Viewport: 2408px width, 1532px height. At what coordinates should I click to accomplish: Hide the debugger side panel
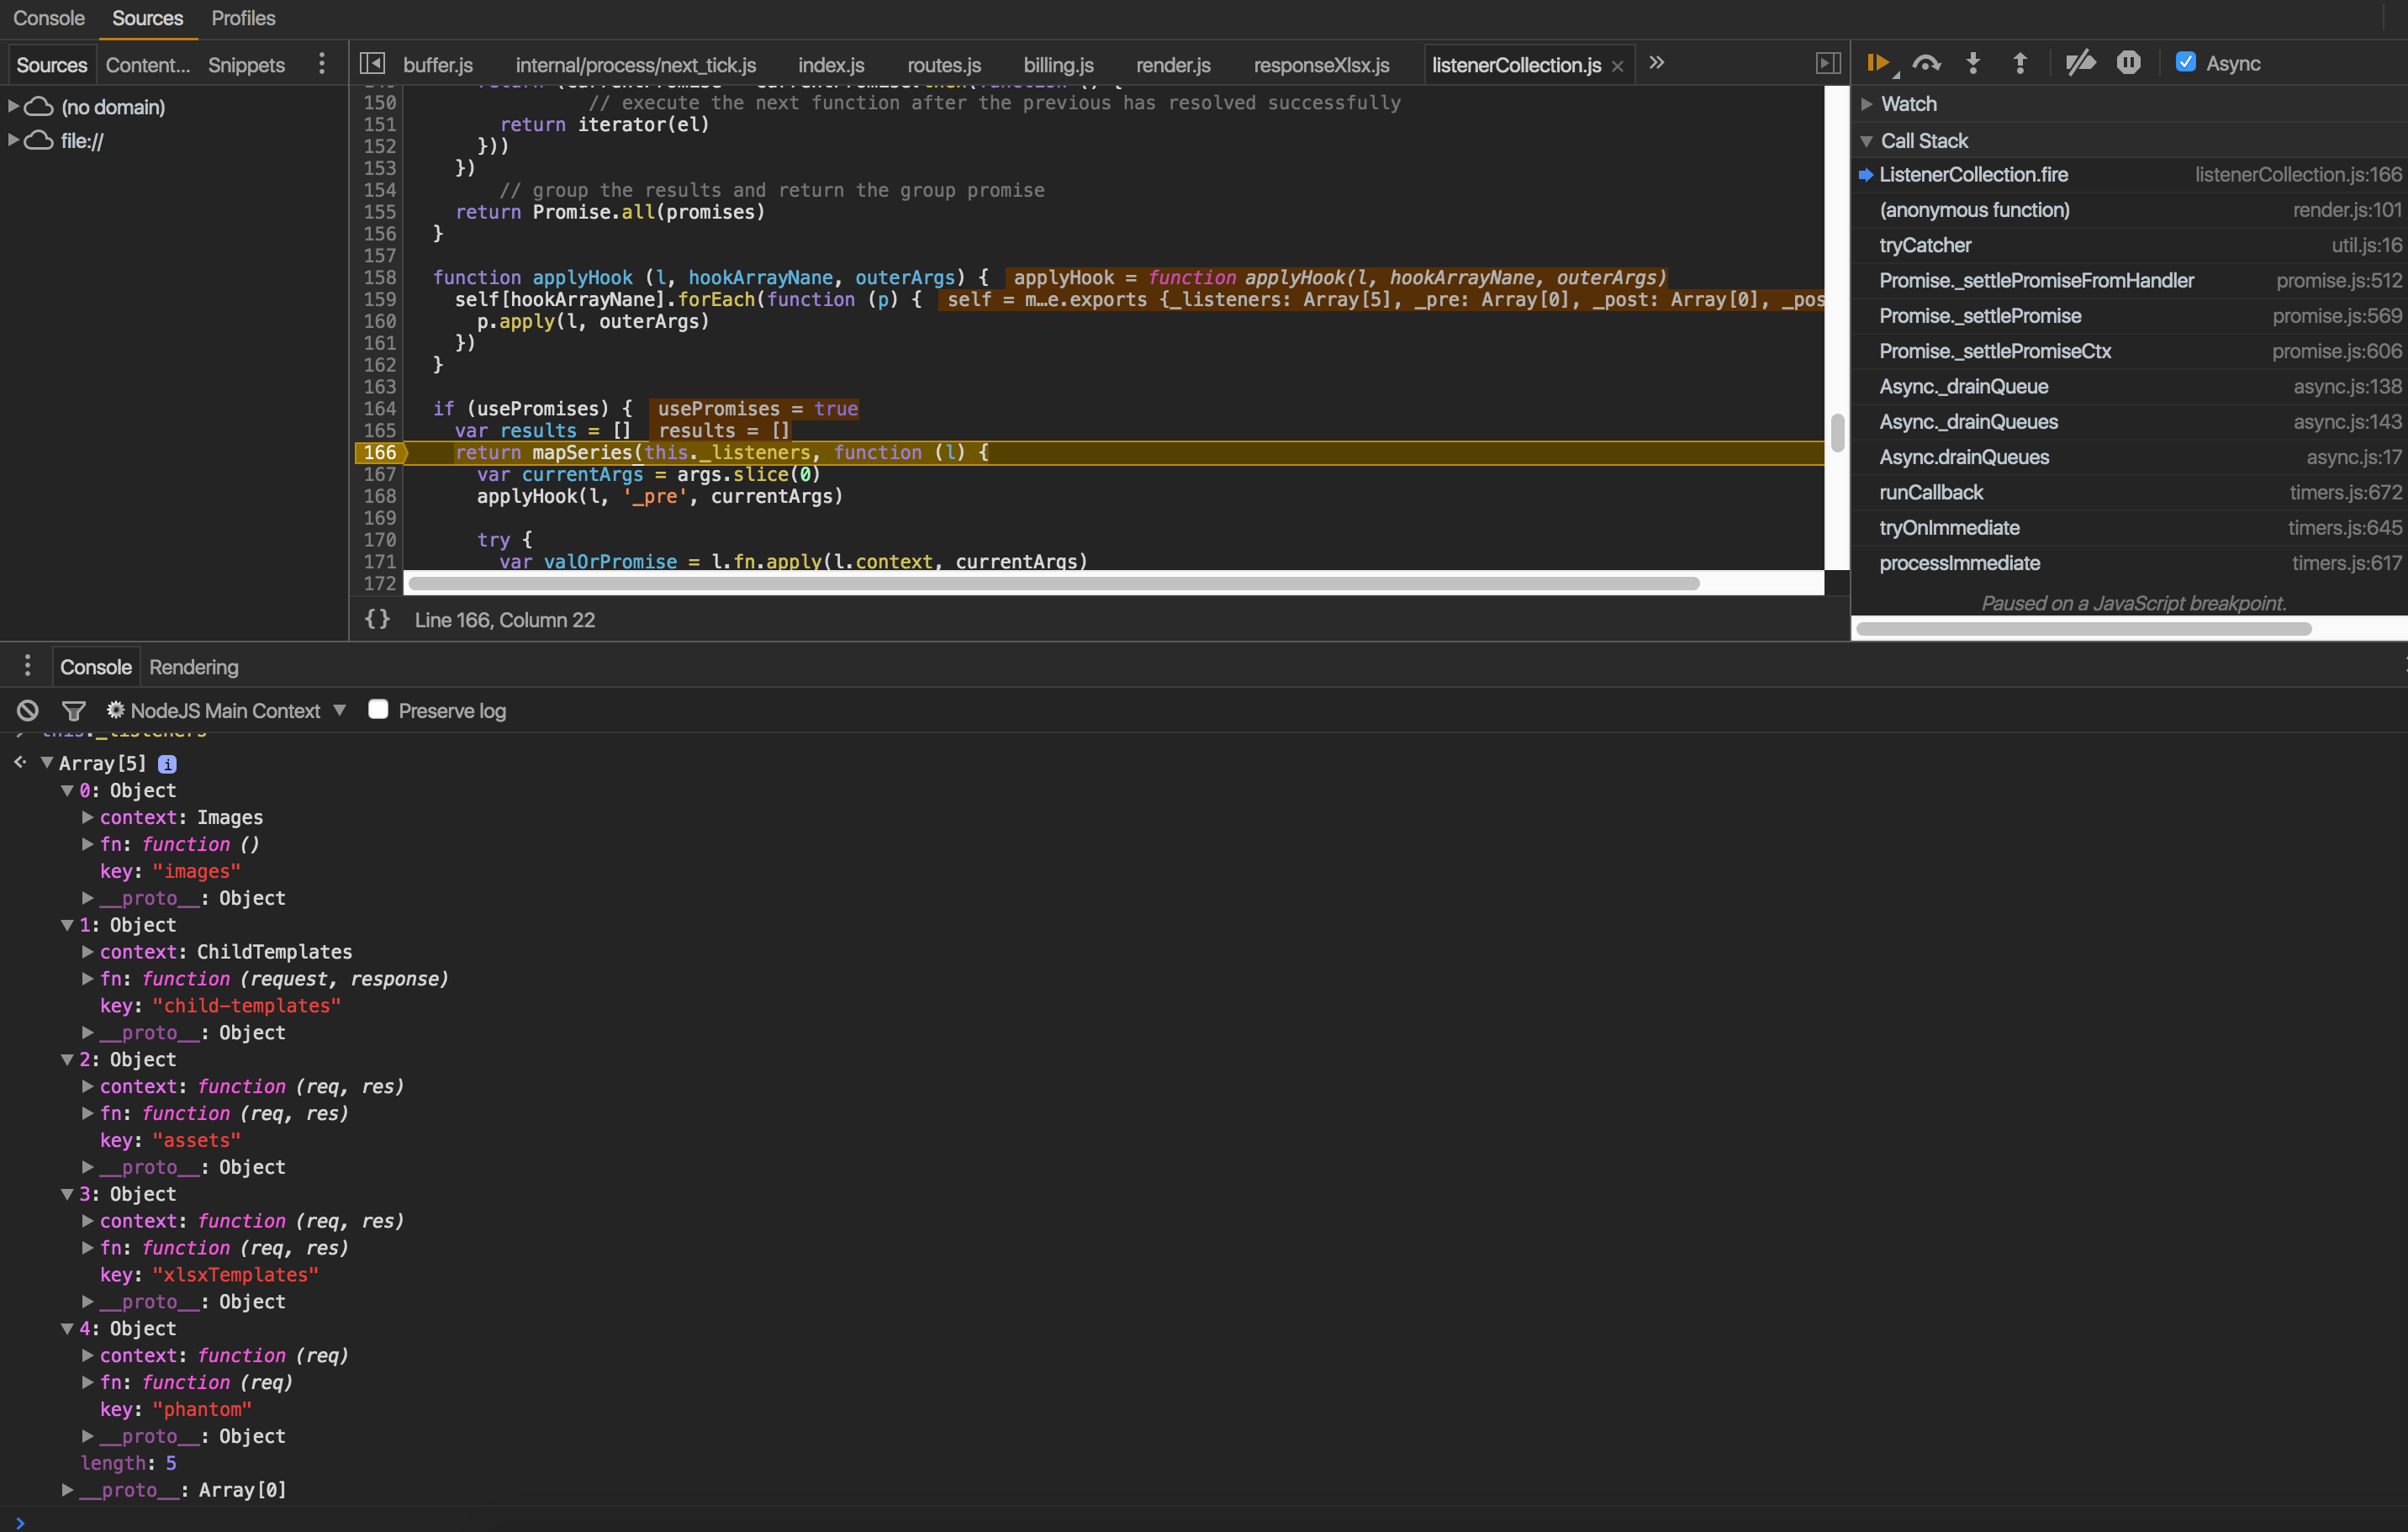click(x=1828, y=62)
